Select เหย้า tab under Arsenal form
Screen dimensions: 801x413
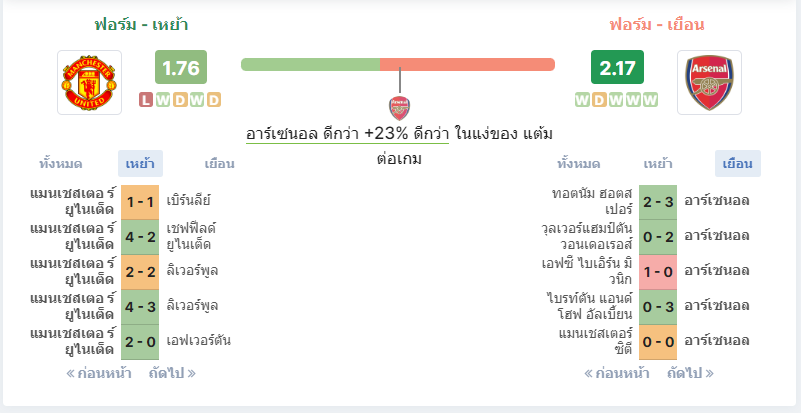click(657, 164)
